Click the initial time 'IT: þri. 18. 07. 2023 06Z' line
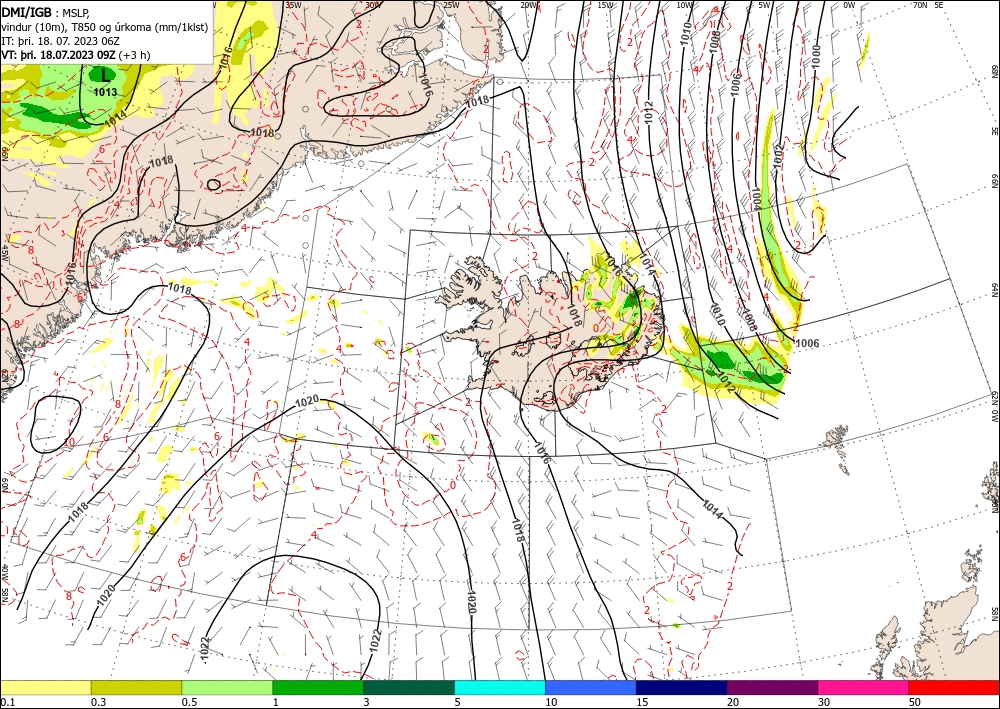The height and width of the screenshot is (709, 1000). click(x=61, y=40)
